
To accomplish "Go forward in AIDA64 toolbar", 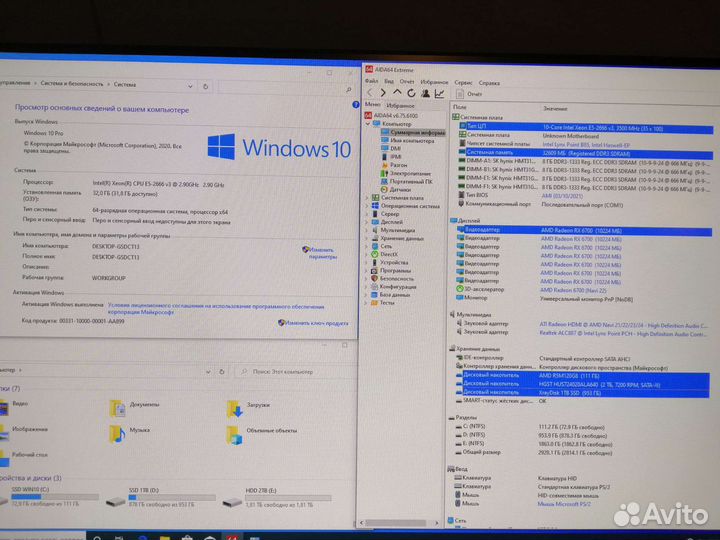I will click(x=383, y=93).
